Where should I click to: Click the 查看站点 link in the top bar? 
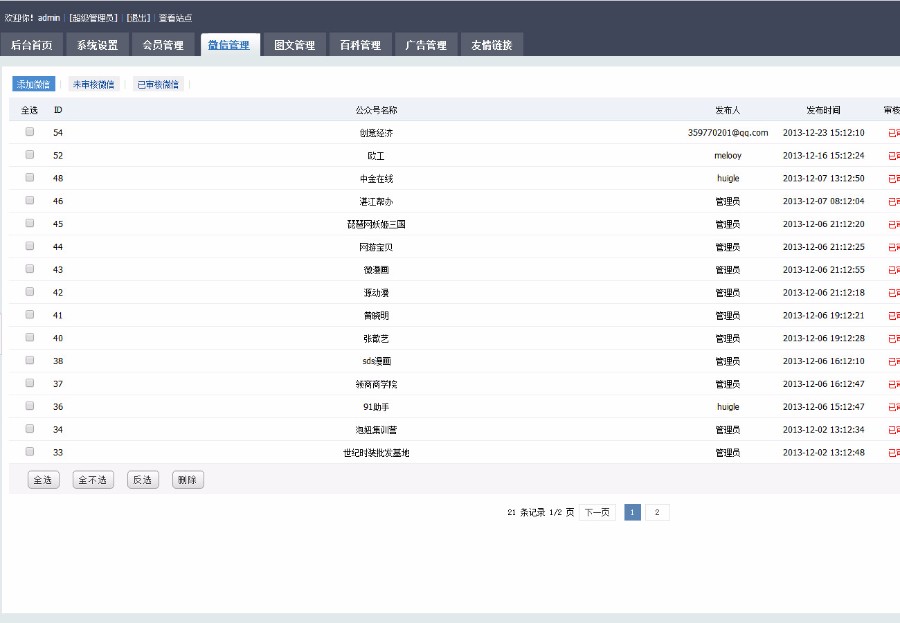coord(176,16)
